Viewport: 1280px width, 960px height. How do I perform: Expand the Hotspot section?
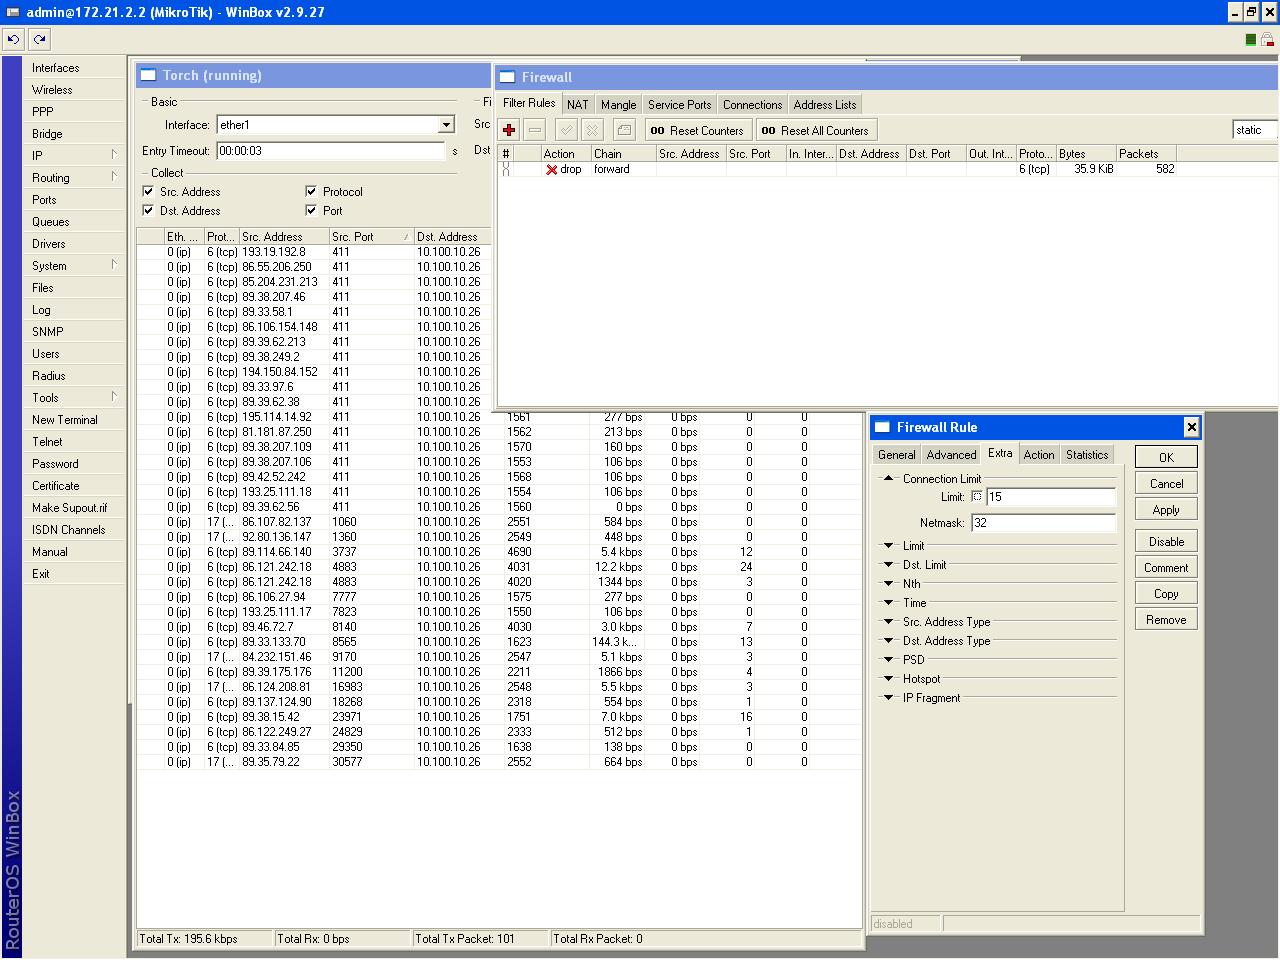[x=887, y=679]
